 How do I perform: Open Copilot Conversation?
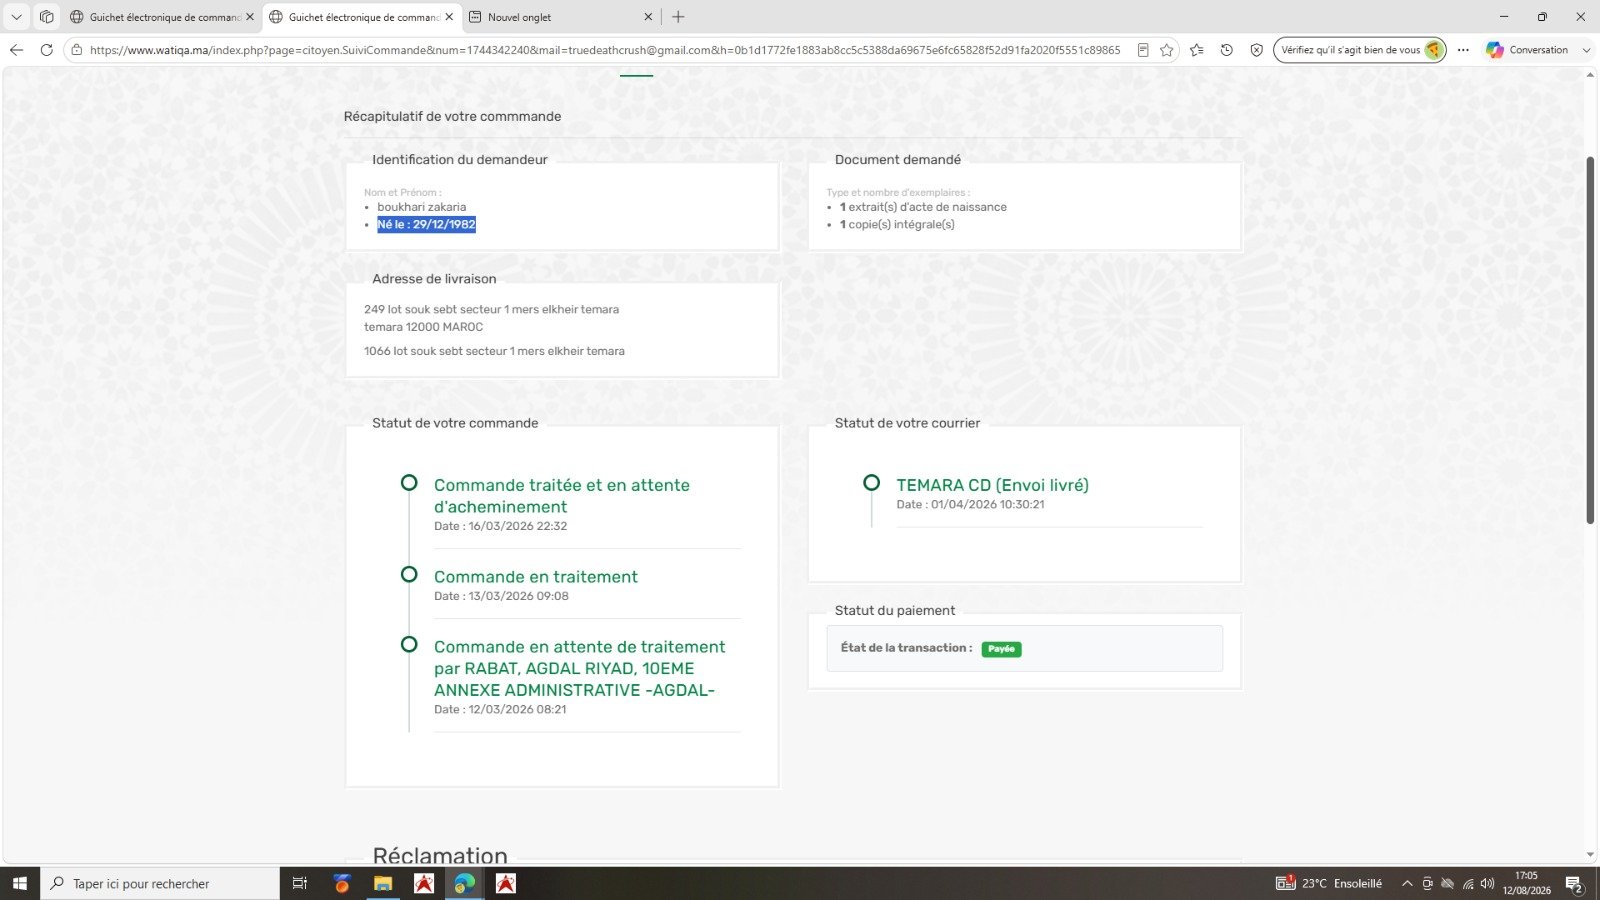tap(1527, 50)
